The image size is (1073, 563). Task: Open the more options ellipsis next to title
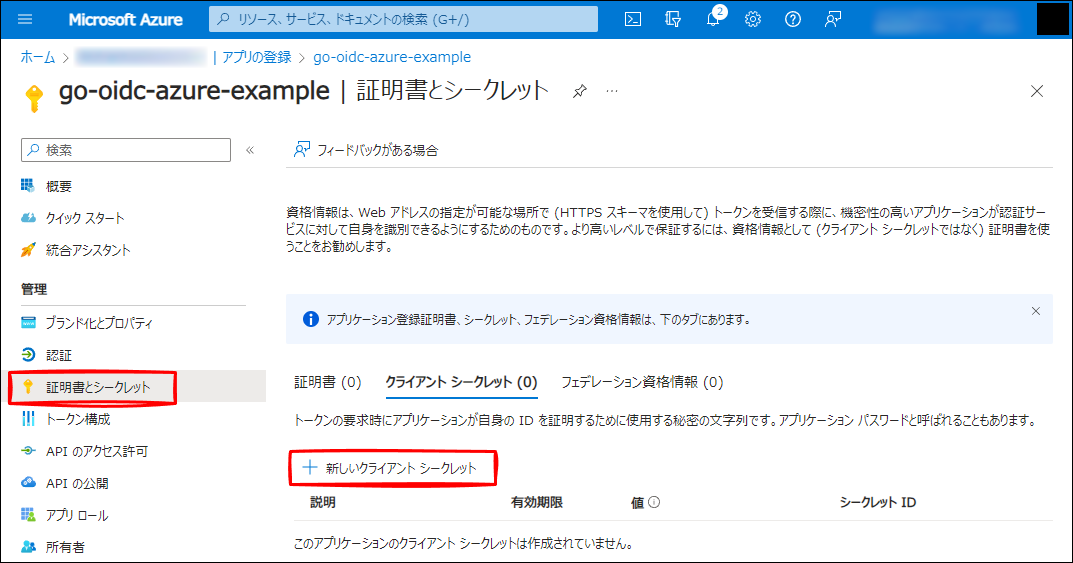point(612,91)
